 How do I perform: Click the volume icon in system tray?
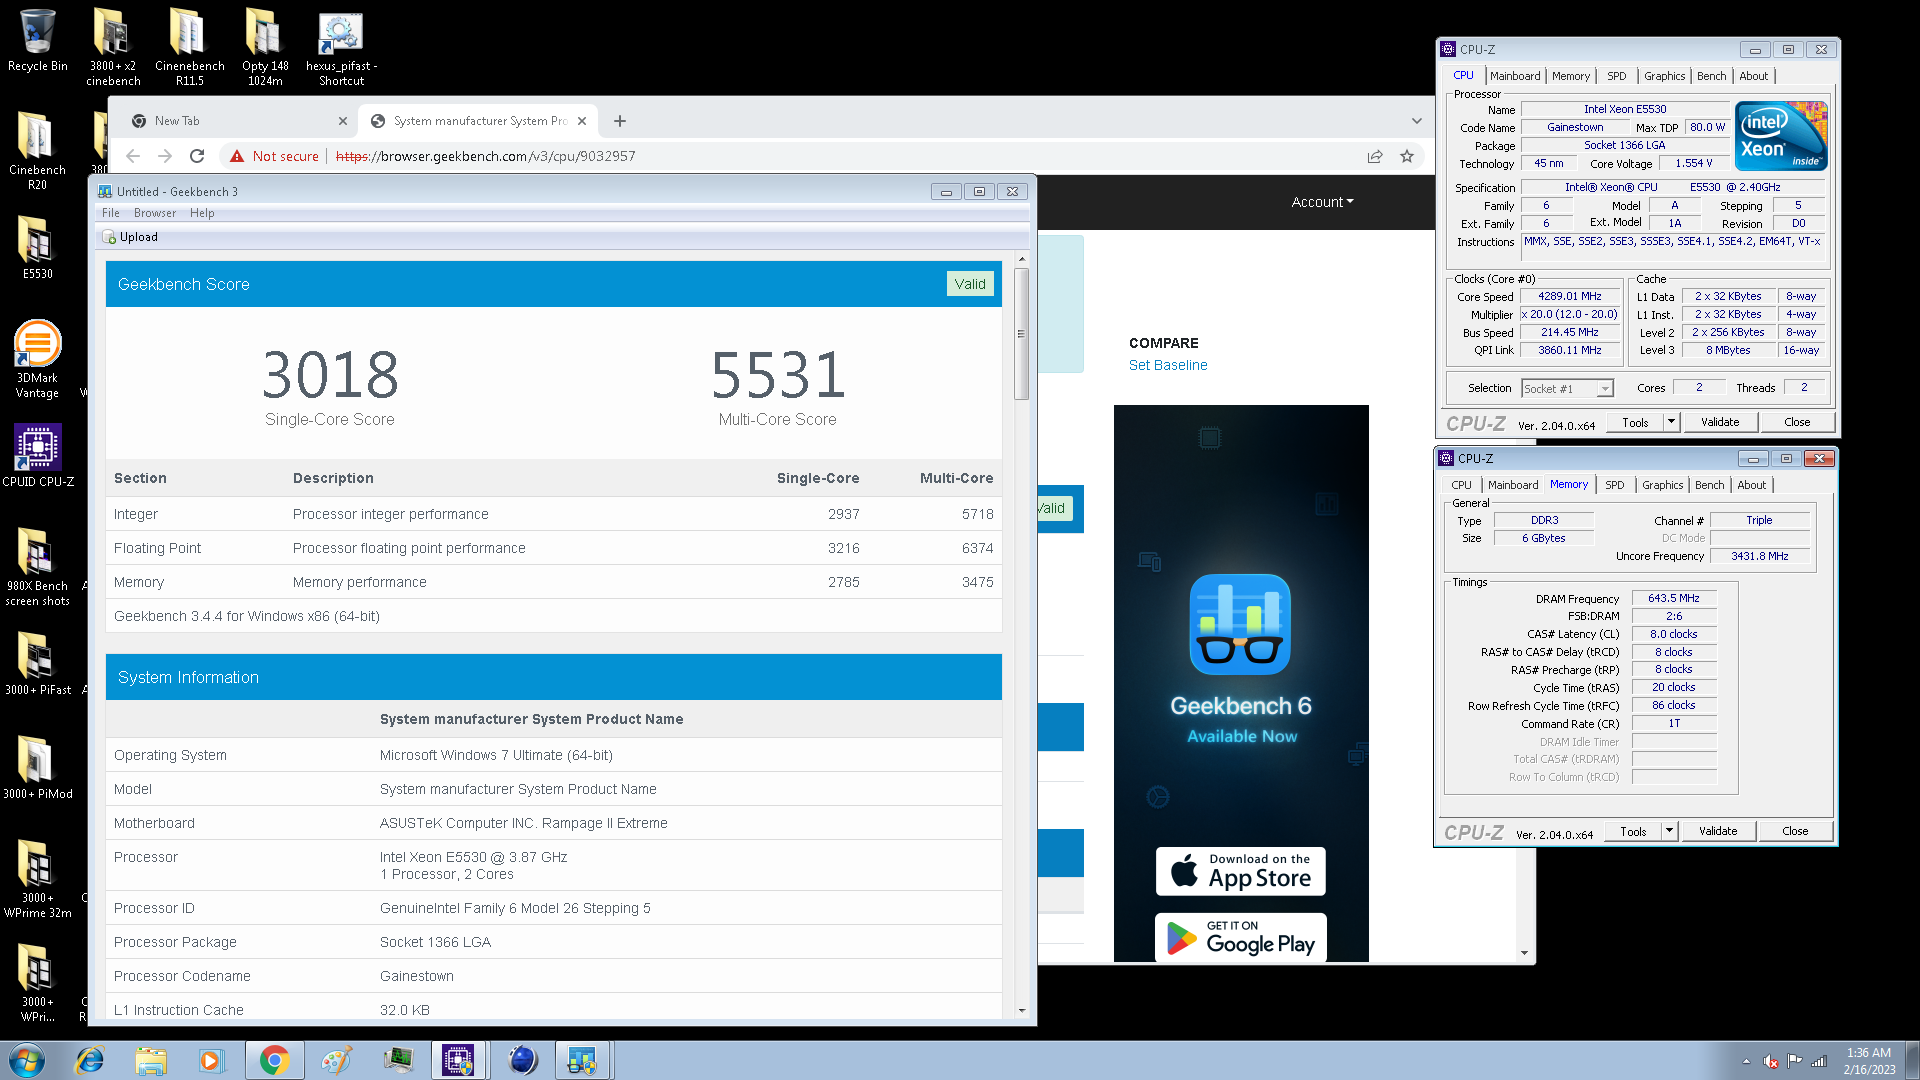pyautogui.click(x=1771, y=1061)
